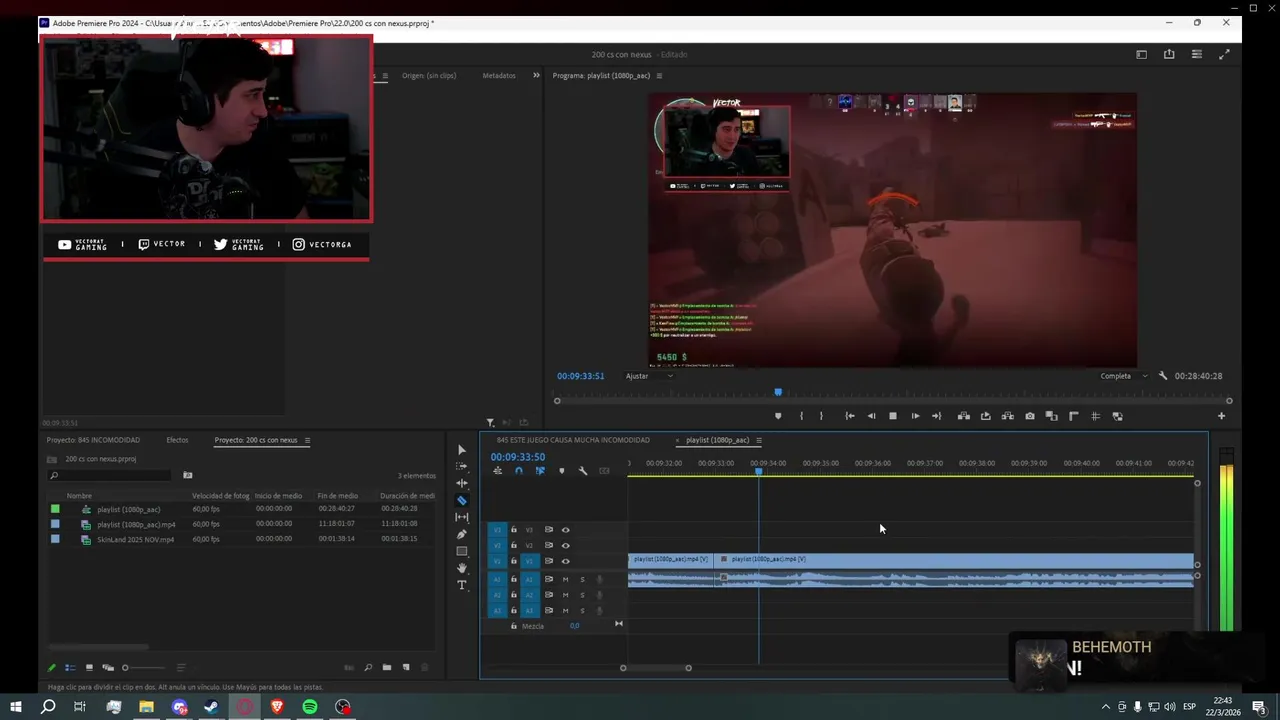Select the Track Select Forward tool

pos(461,467)
